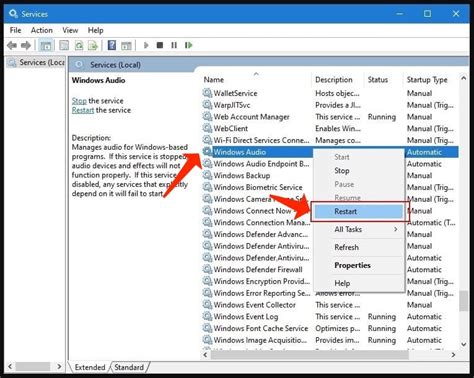Click the gear icon beside WebClient
The height and width of the screenshot is (378, 474).
coord(207,128)
